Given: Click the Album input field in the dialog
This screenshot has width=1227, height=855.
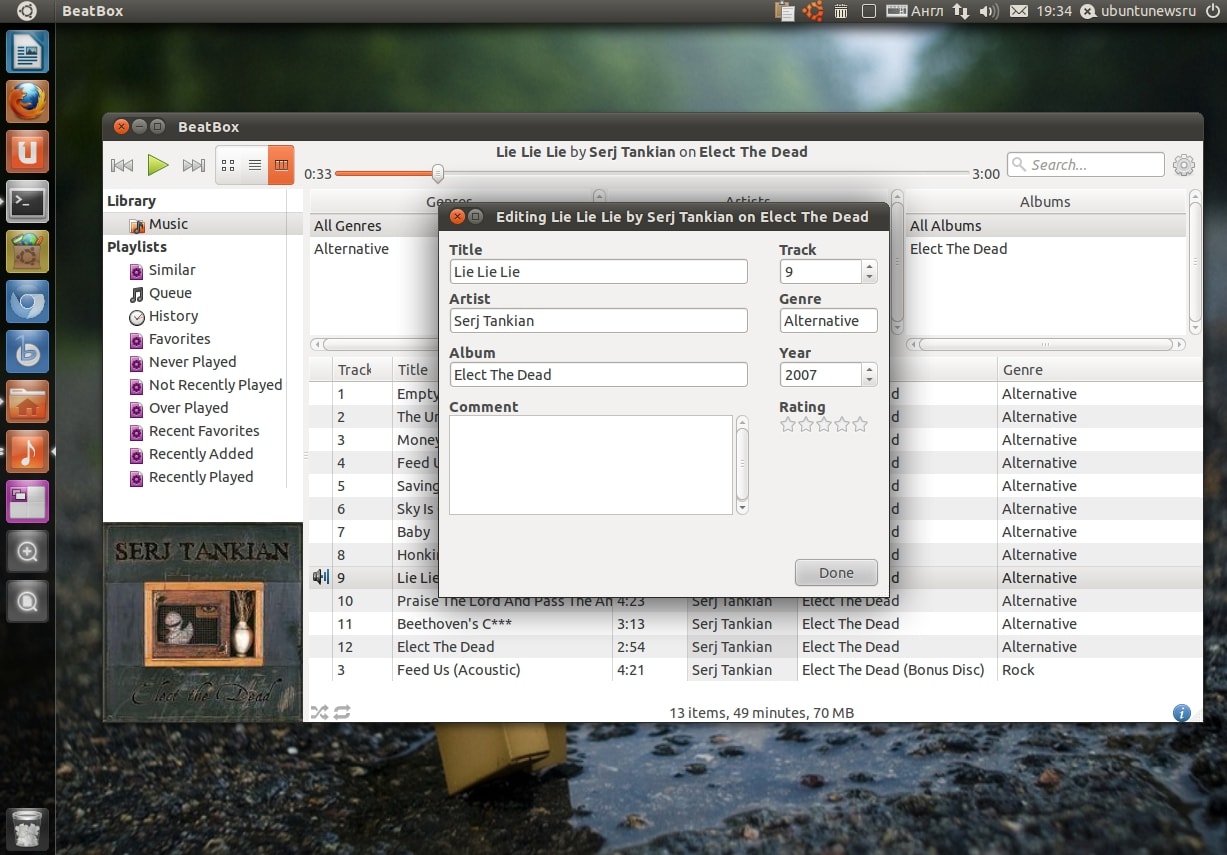Looking at the screenshot, I should (x=598, y=375).
